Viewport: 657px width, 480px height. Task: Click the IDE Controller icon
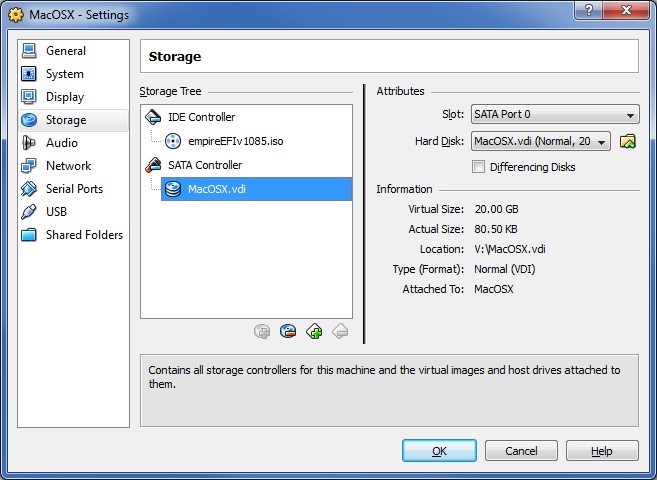[153, 117]
